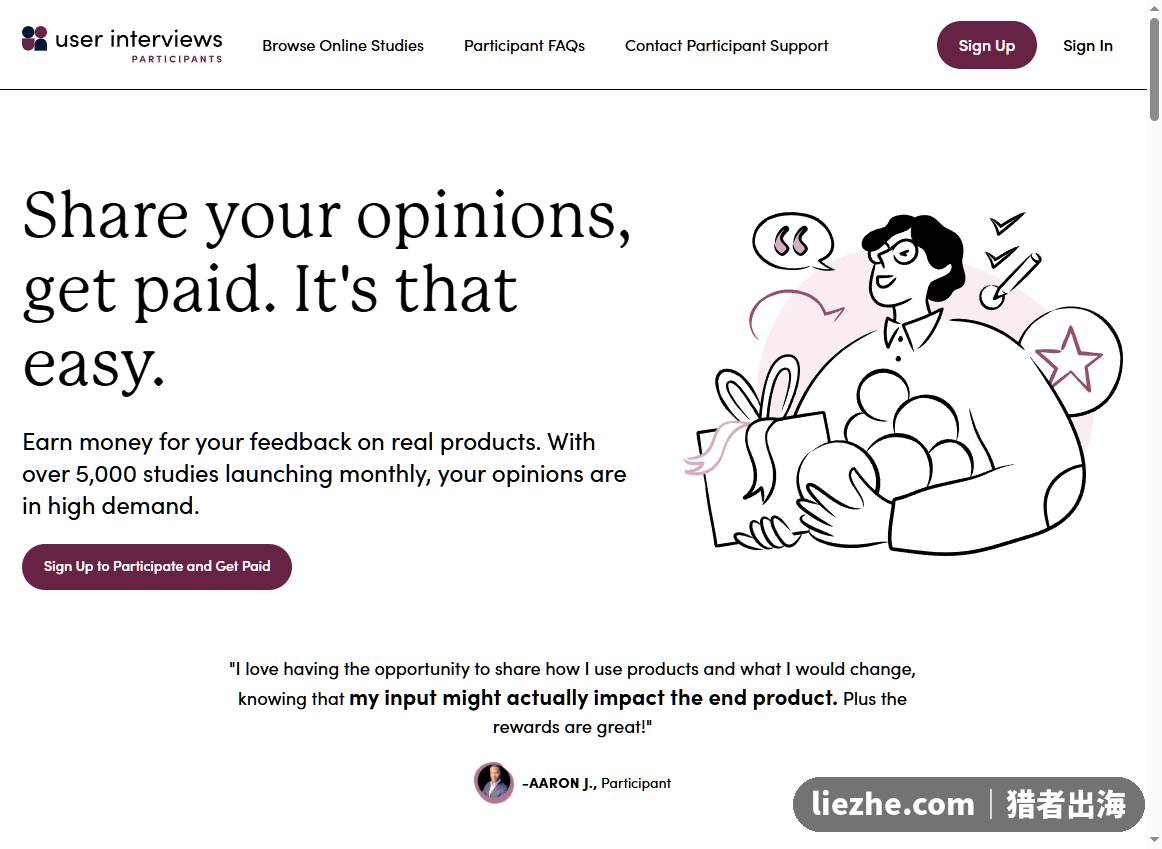Click the Sign In link

pyautogui.click(x=1087, y=46)
